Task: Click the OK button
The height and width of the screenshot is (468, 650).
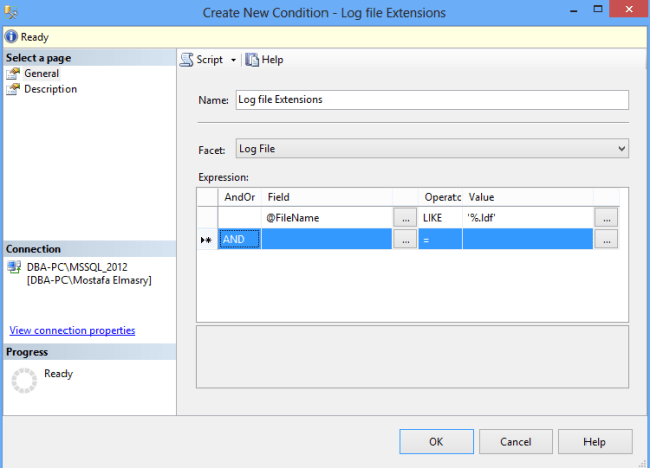Action: (x=436, y=442)
